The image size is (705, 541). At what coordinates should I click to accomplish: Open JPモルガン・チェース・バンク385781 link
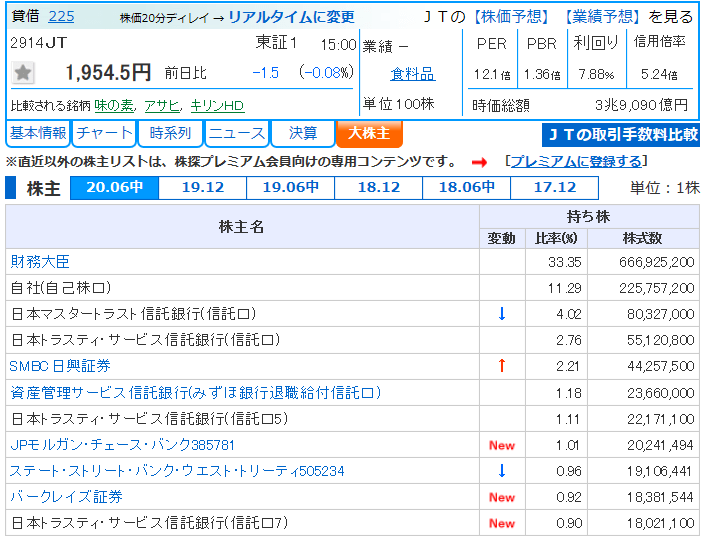click(122, 445)
